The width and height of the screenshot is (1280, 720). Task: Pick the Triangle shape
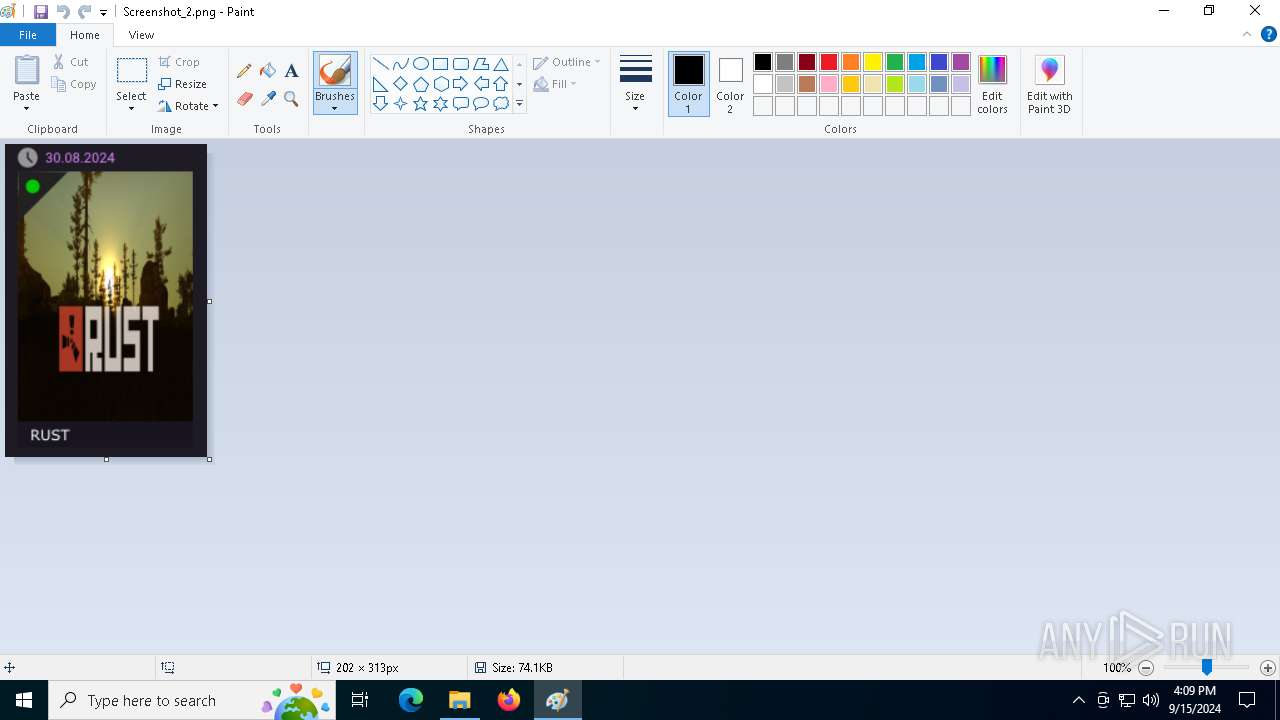pos(501,64)
